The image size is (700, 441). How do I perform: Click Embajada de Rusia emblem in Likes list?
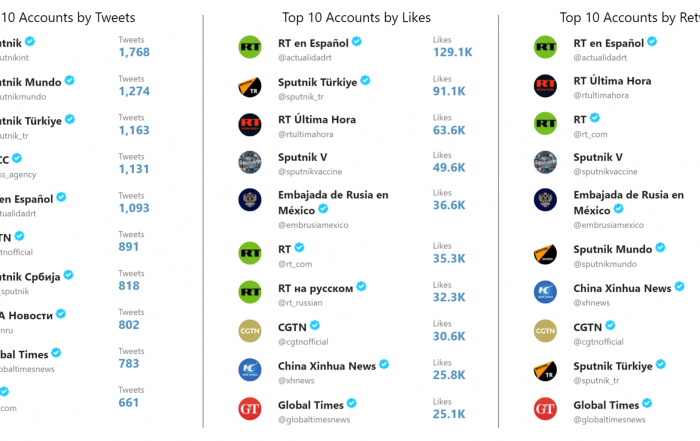[x=250, y=200]
